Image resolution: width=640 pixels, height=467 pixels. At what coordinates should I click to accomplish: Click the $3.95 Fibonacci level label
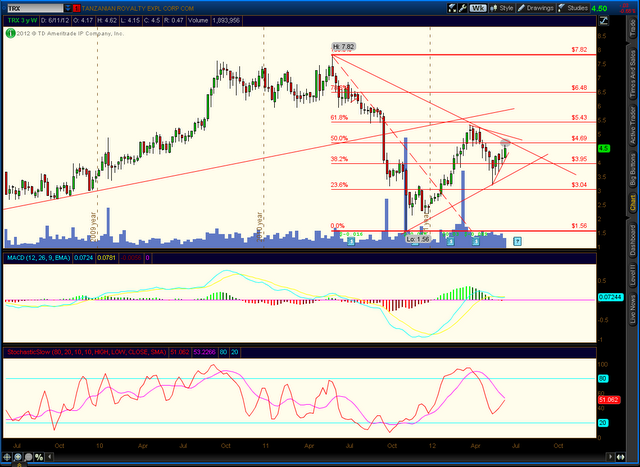[579, 159]
